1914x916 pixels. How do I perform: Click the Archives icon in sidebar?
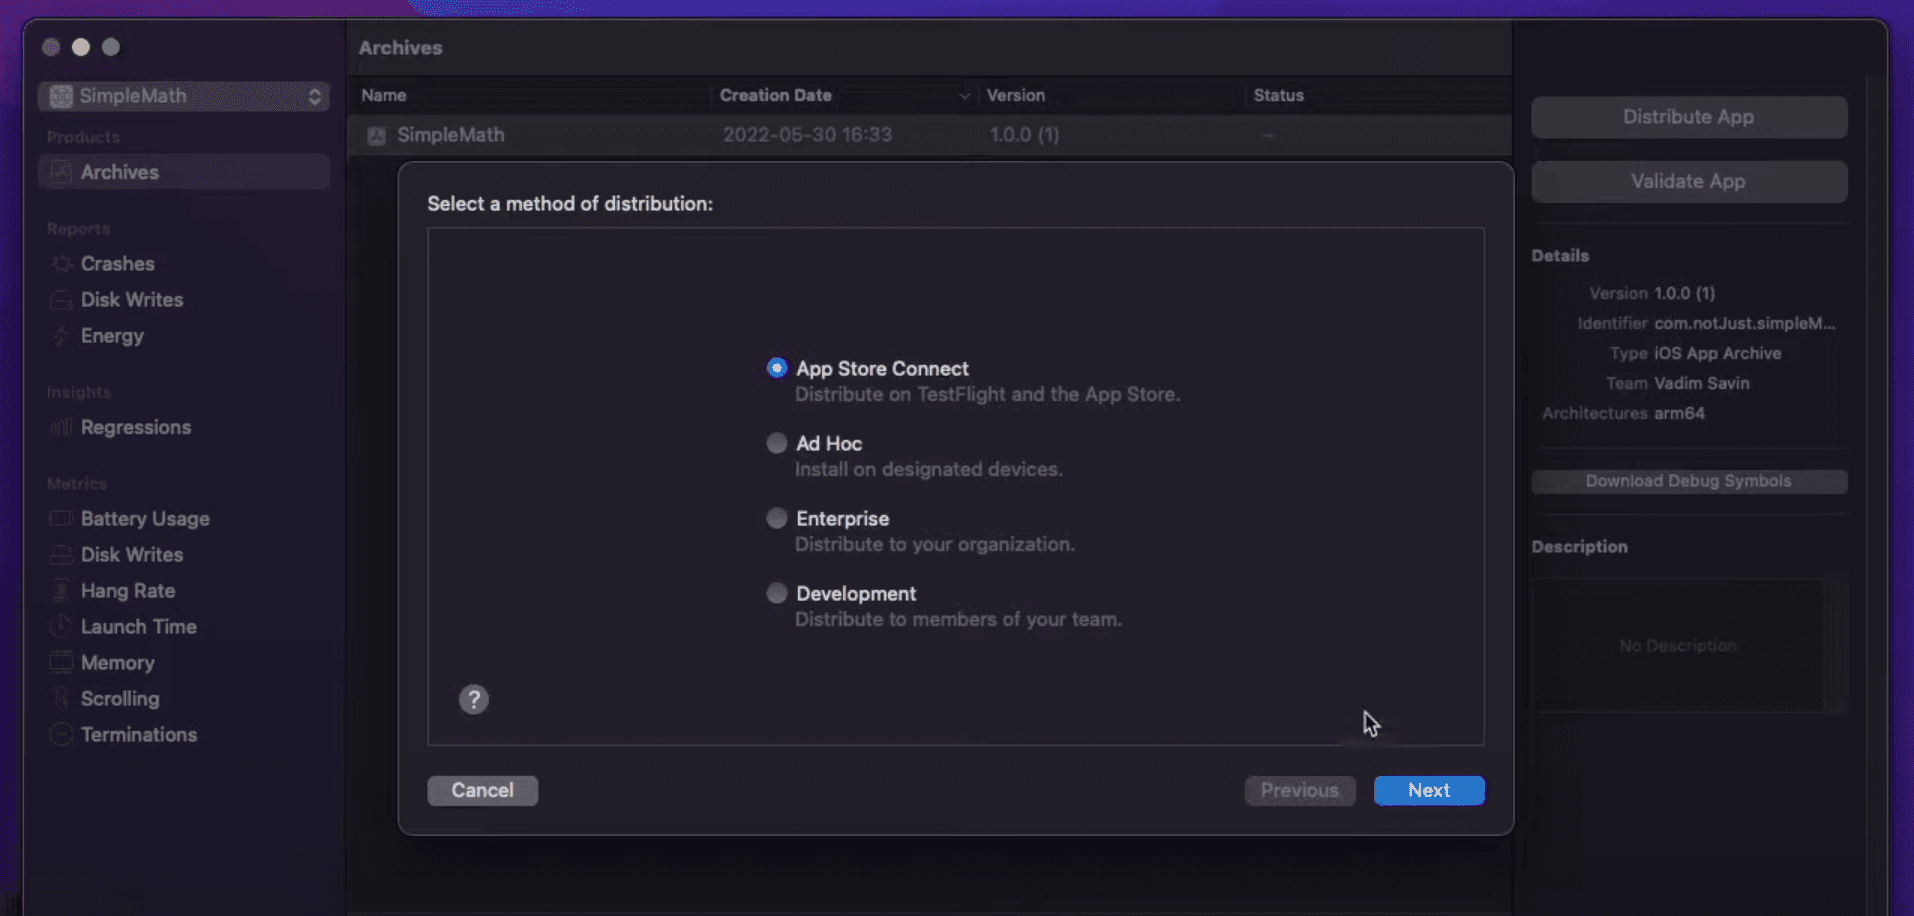click(x=61, y=172)
